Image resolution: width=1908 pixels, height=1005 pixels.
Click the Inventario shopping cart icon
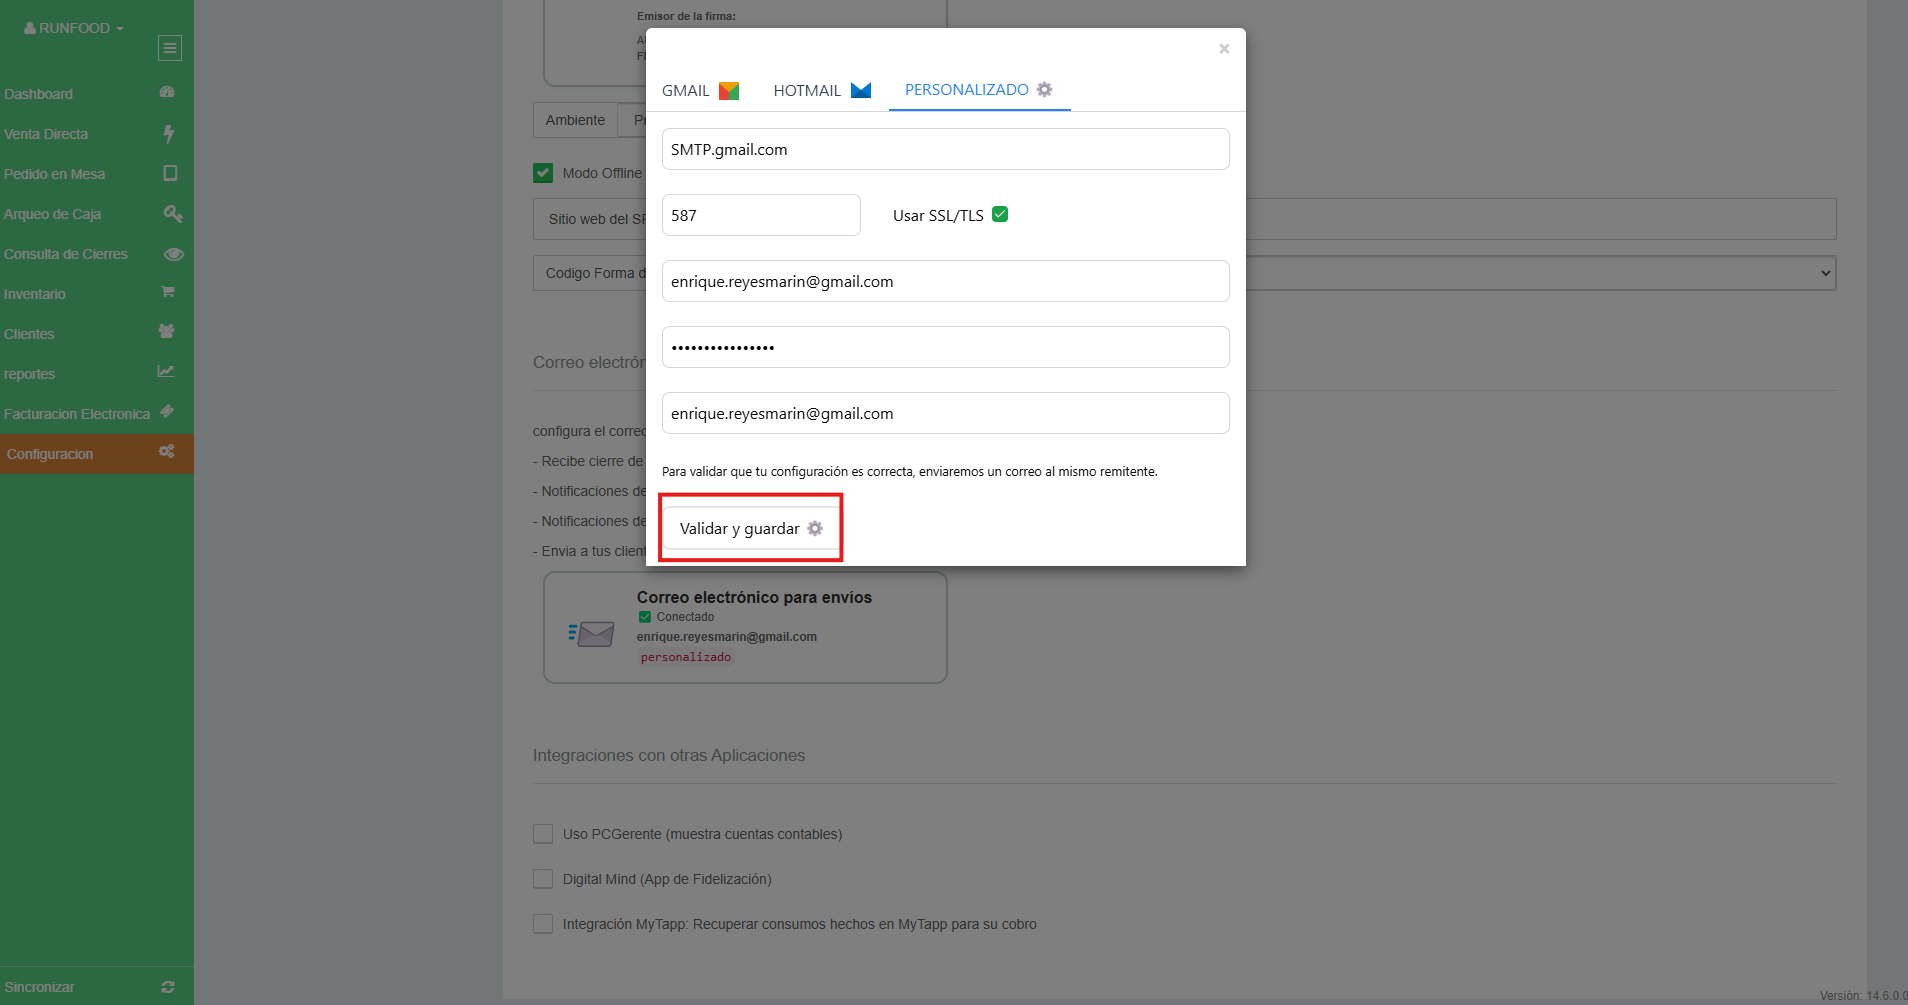(168, 292)
